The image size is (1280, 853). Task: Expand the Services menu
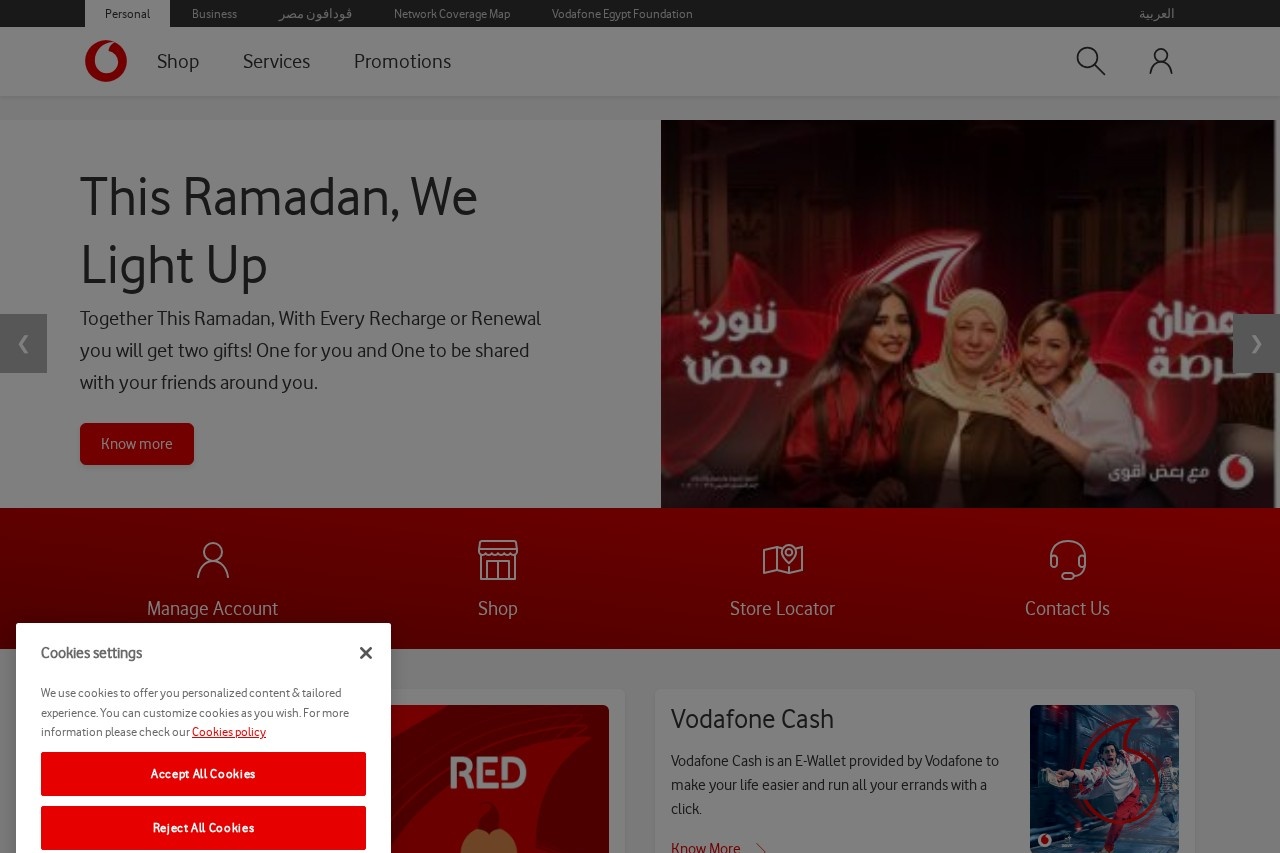276,61
